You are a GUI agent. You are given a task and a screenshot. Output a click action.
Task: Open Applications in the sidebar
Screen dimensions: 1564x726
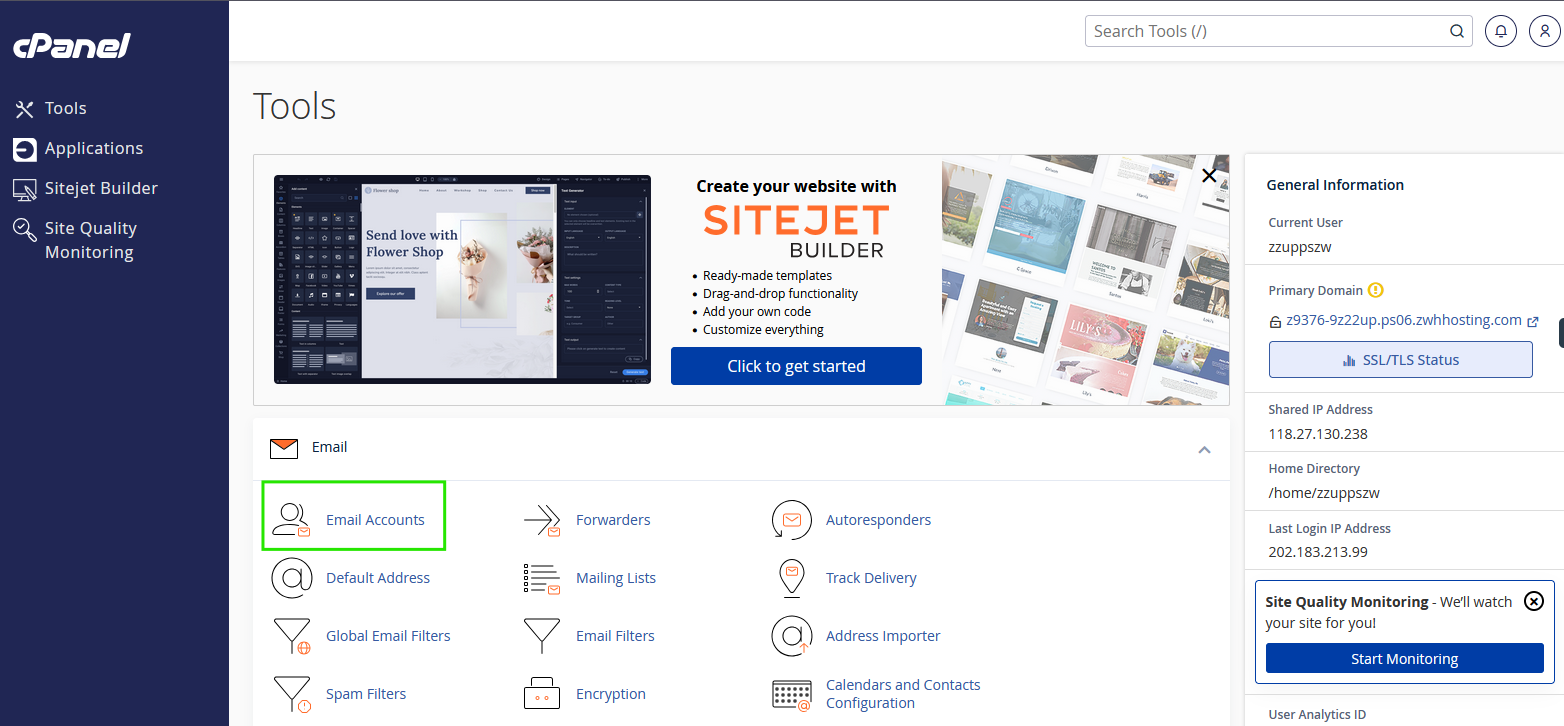pos(94,148)
